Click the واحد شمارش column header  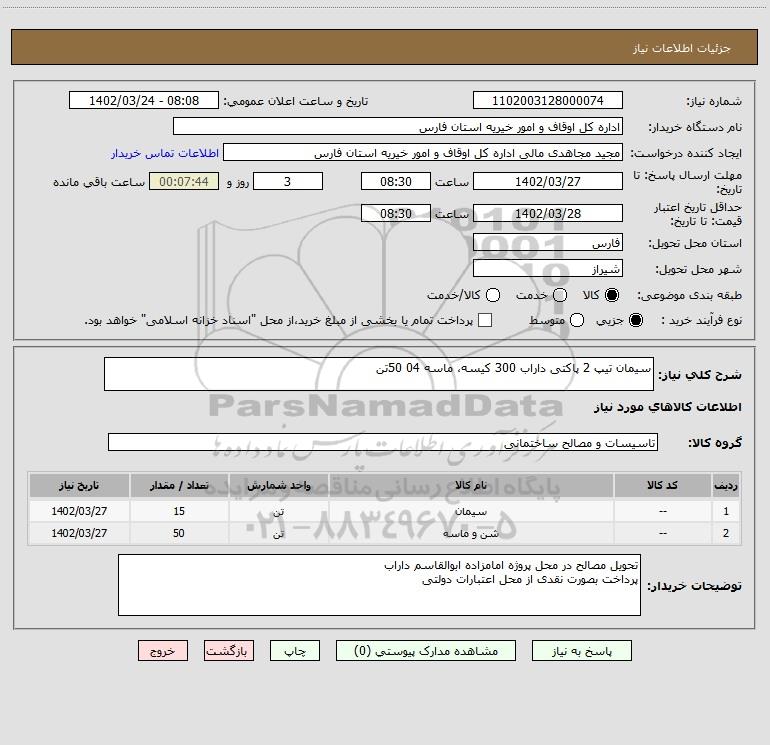278,486
